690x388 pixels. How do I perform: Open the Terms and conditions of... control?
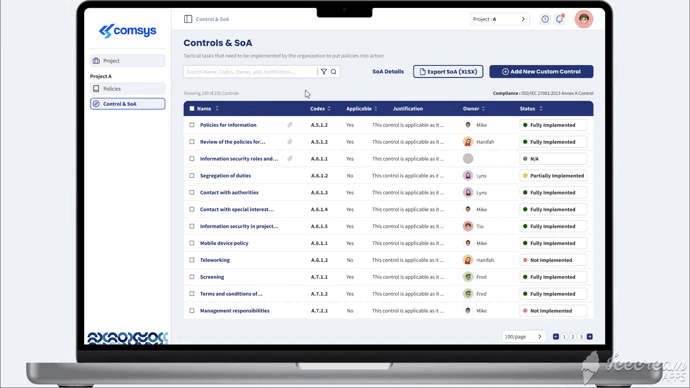(231, 294)
